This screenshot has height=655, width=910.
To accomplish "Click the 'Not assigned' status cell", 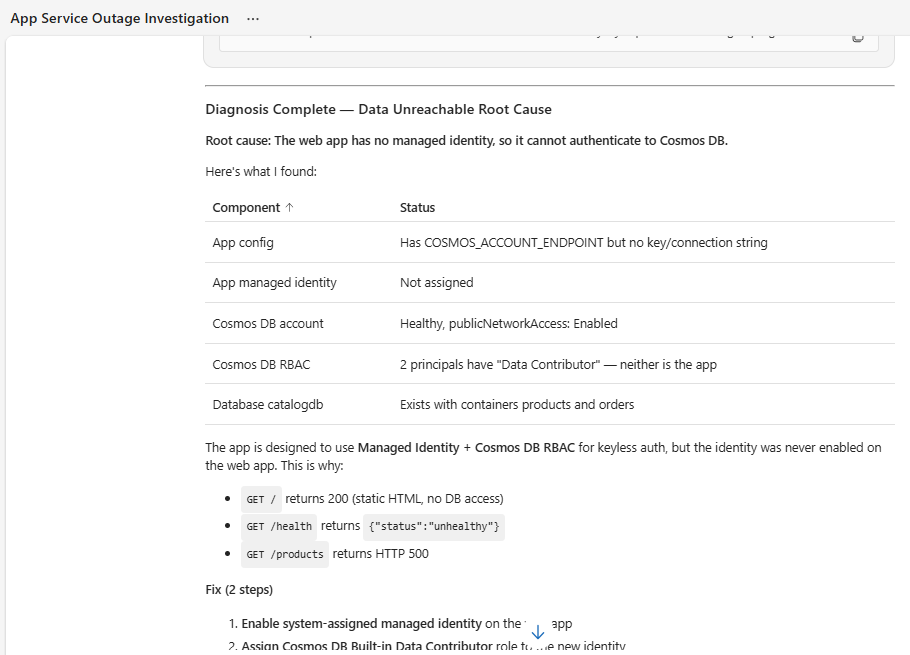I will tap(436, 283).
